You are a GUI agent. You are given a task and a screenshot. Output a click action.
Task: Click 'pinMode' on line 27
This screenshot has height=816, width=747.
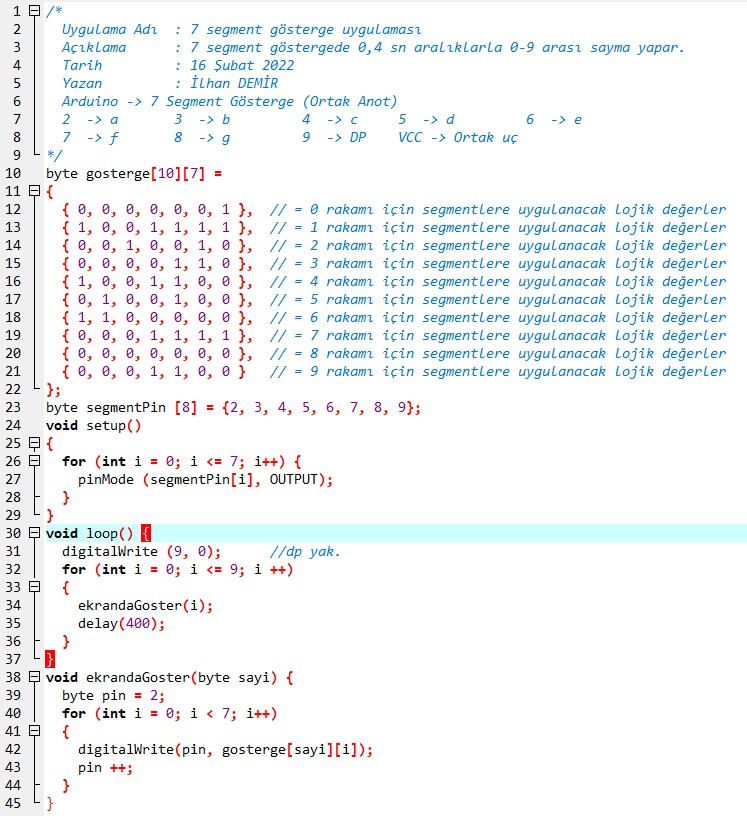(x=106, y=479)
